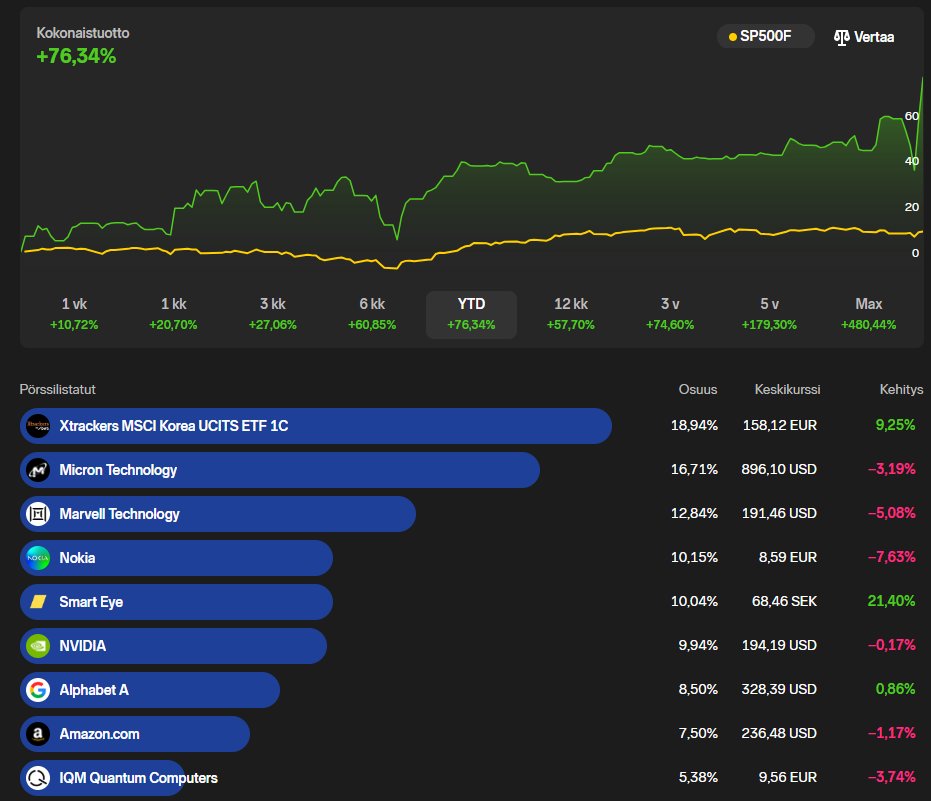The width and height of the screenshot is (931, 801).
Task: Click the Alphabet A Google logo icon
Action: 38,689
